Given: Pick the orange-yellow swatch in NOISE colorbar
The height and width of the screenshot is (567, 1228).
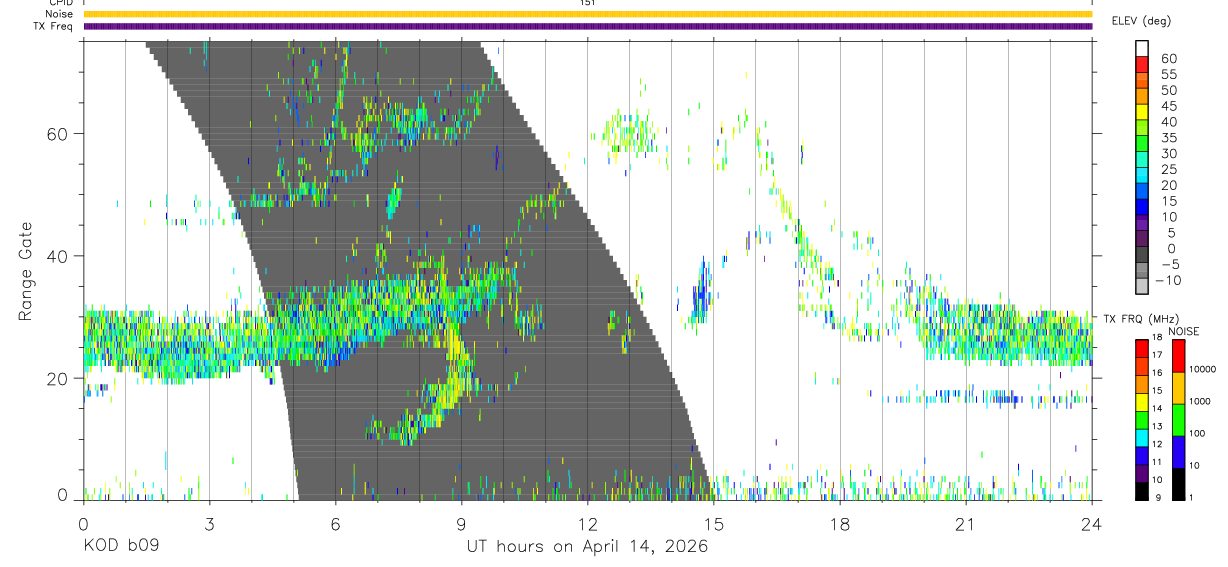Looking at the screenshot, I should [1178, 388].
